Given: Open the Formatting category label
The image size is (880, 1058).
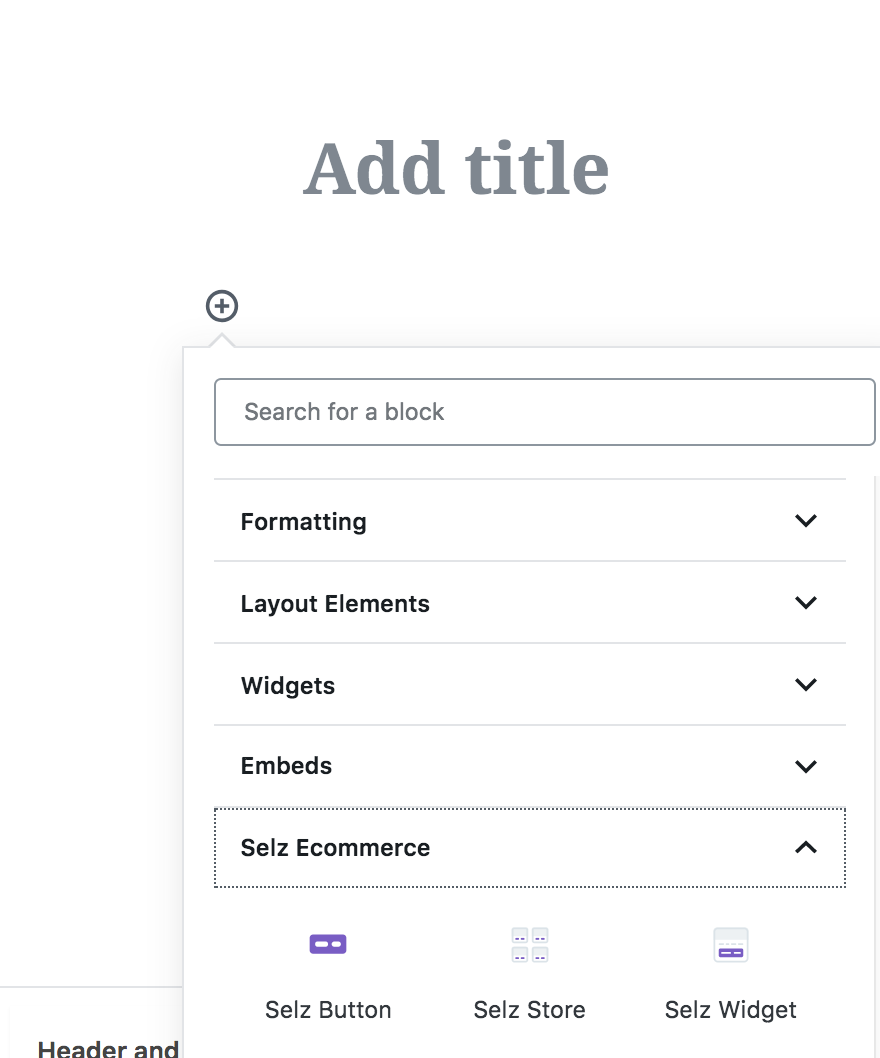Looking at the screenshot, I should pos(304,522).
